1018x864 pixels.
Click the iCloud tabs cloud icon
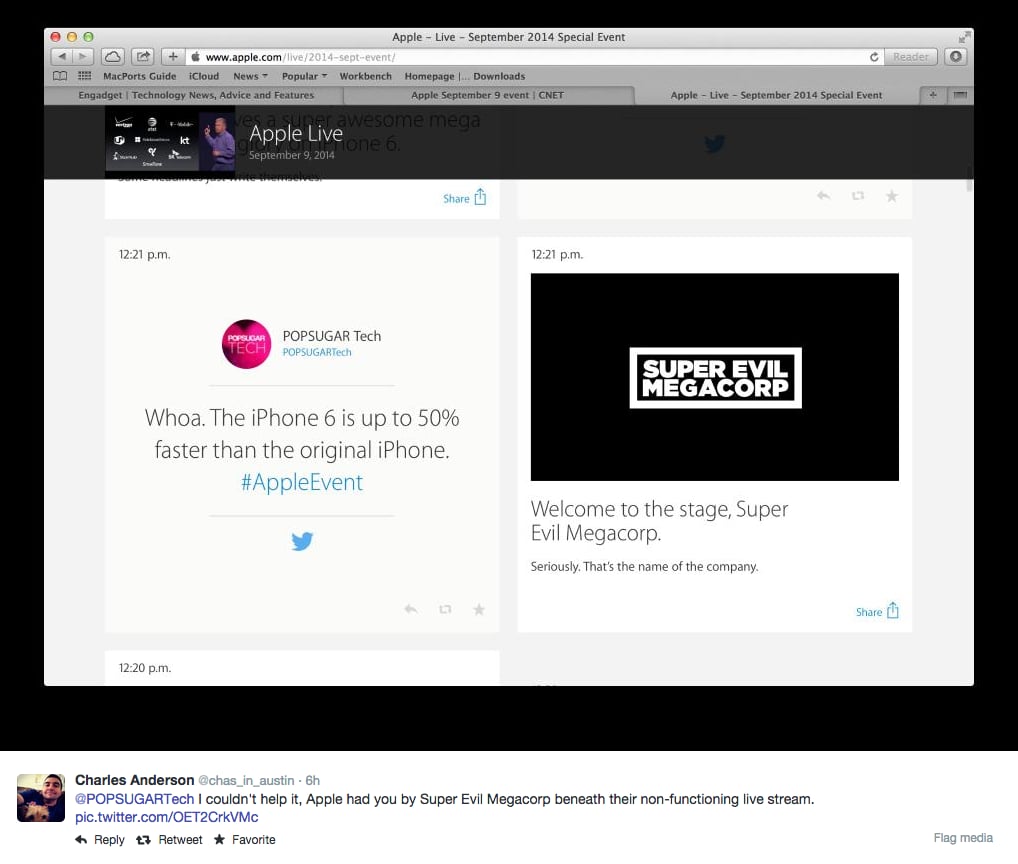(x=112, y=57)
